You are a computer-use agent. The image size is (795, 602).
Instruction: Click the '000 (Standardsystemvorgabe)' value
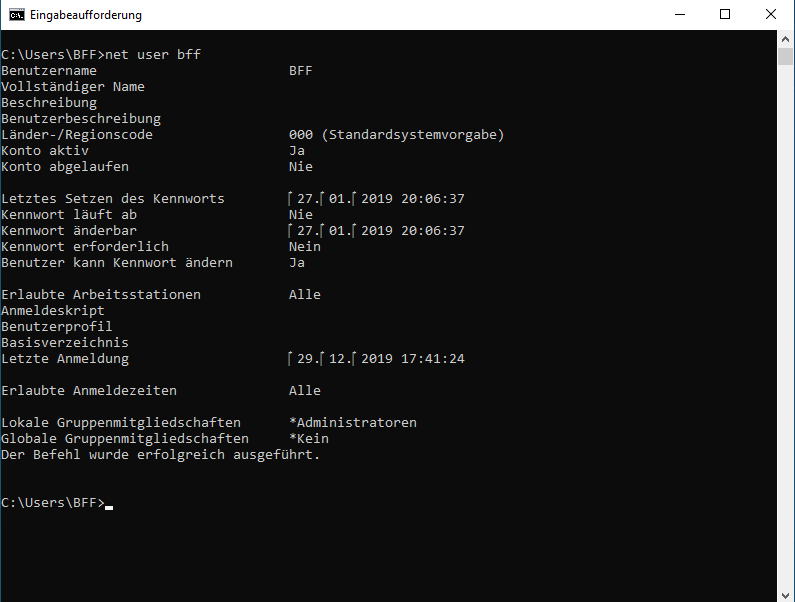click(396, 134)
